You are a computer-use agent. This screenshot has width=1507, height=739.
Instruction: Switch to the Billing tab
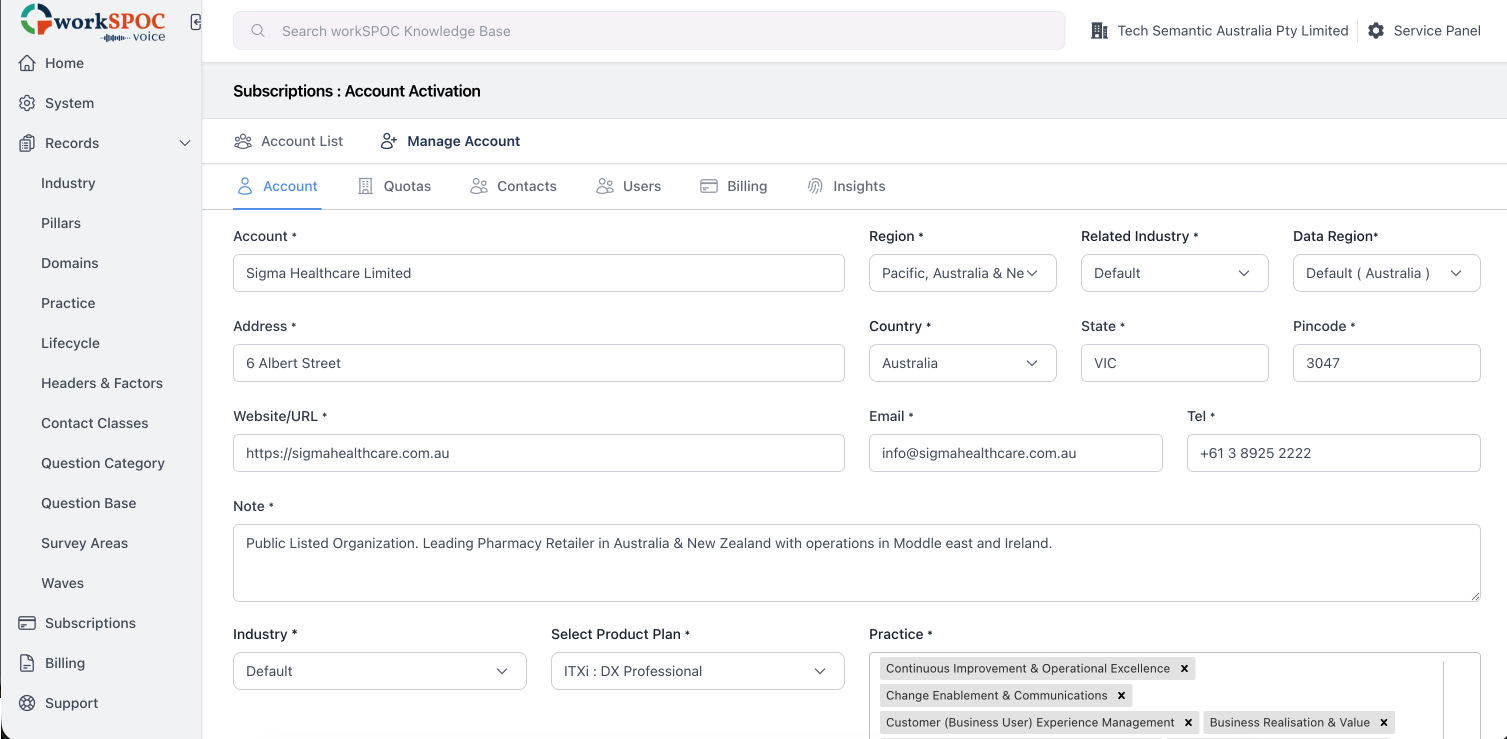(x=734, y=186)
